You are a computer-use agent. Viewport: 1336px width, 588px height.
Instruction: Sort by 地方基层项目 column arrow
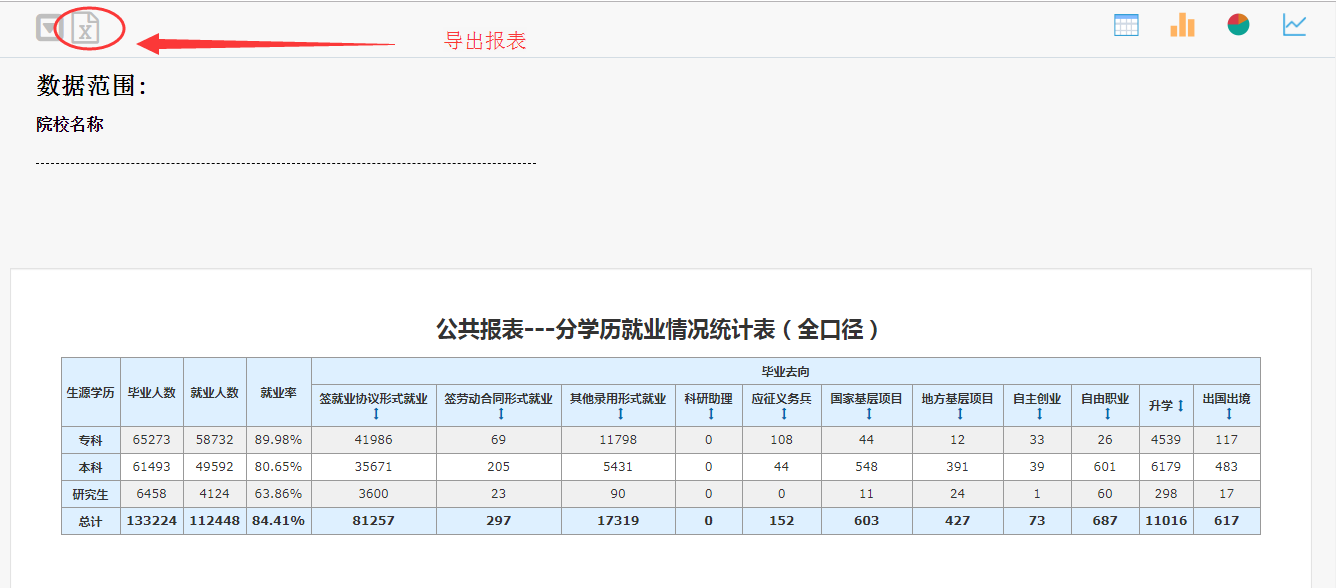[958, 413]
